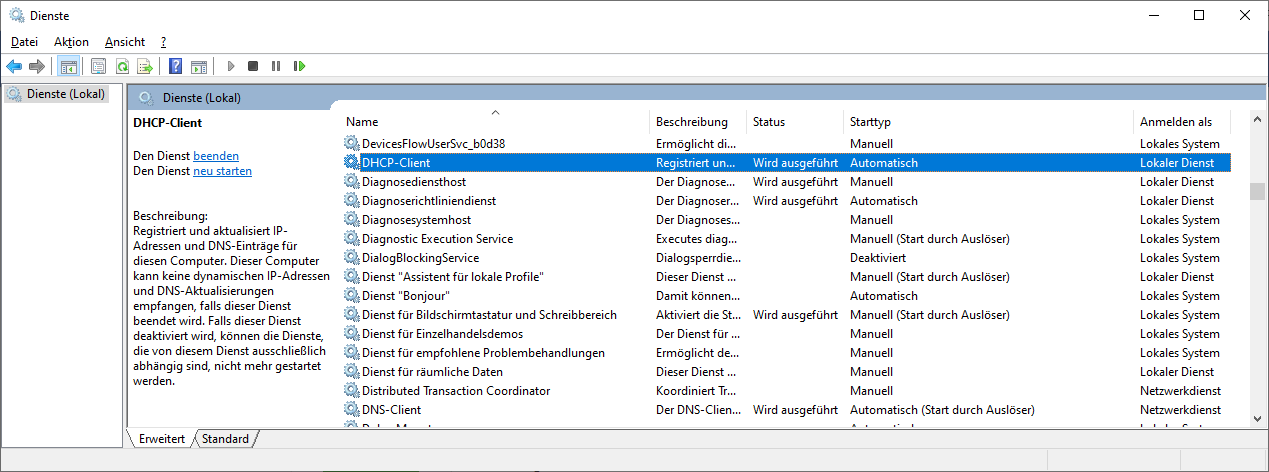Click the green Refresh toolbar icon
1269x472 pixels.
122,66
